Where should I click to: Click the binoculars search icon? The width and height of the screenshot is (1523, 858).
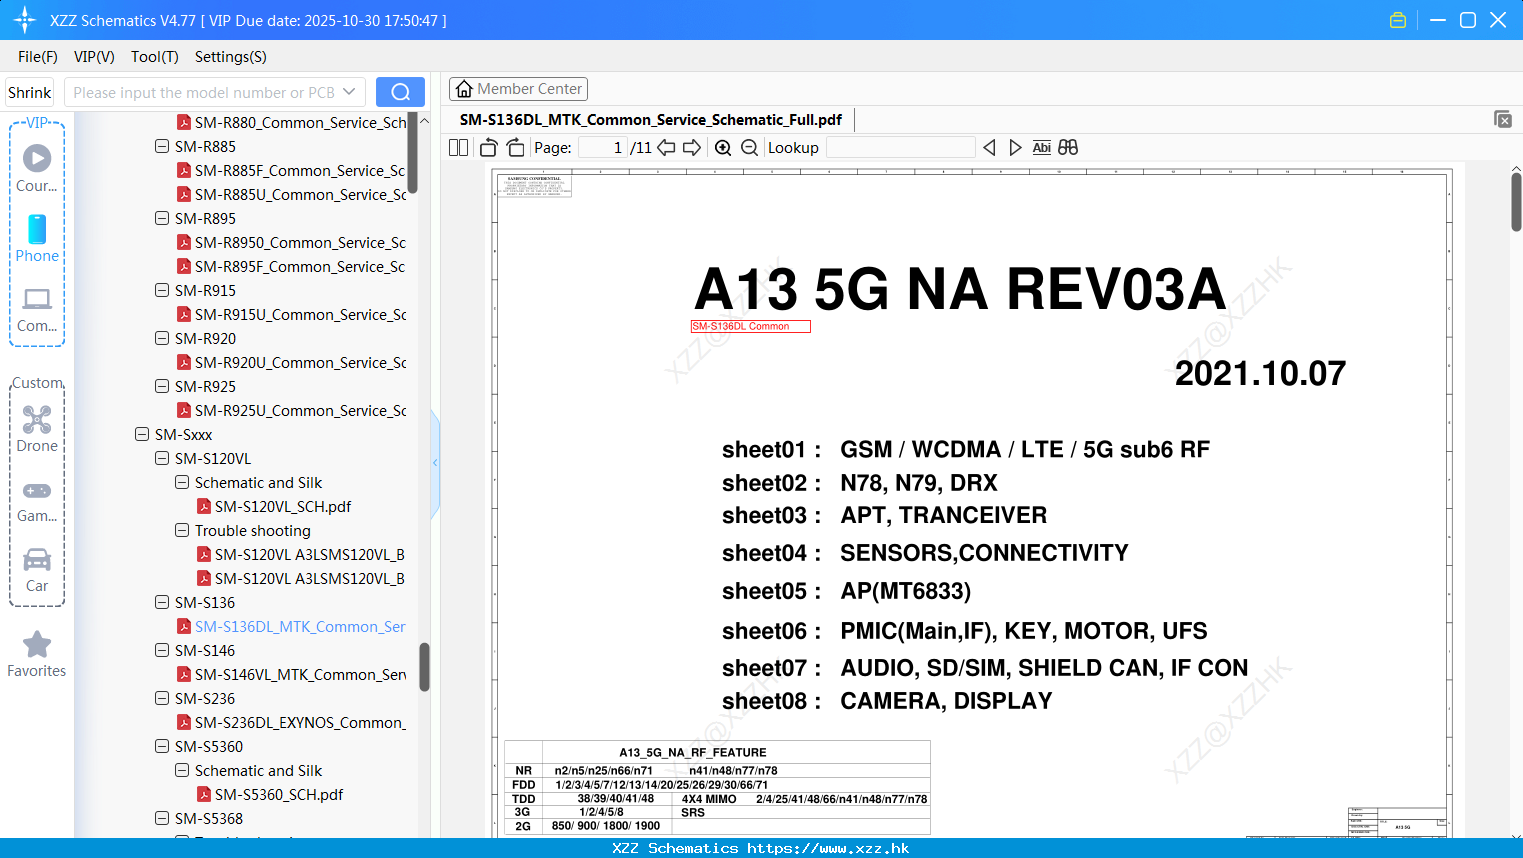pos(1068,147)
